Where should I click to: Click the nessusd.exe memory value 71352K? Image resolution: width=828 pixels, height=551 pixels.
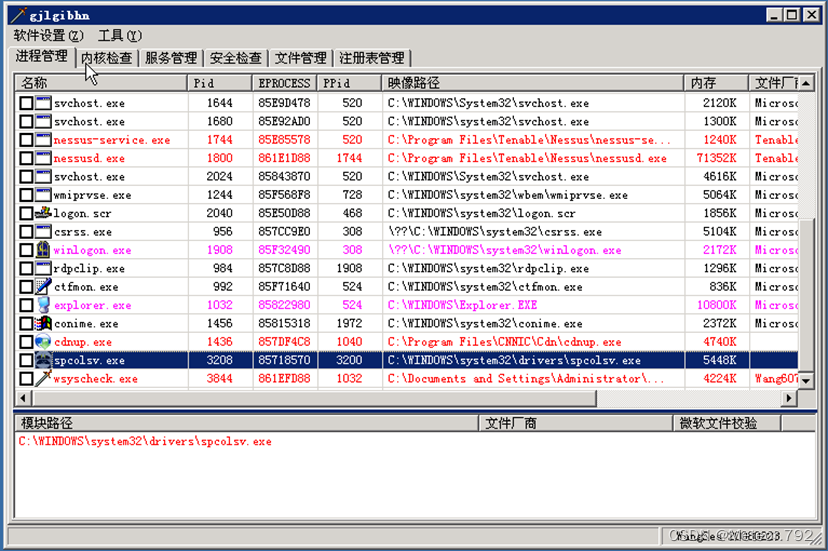(x=717, y=158)
